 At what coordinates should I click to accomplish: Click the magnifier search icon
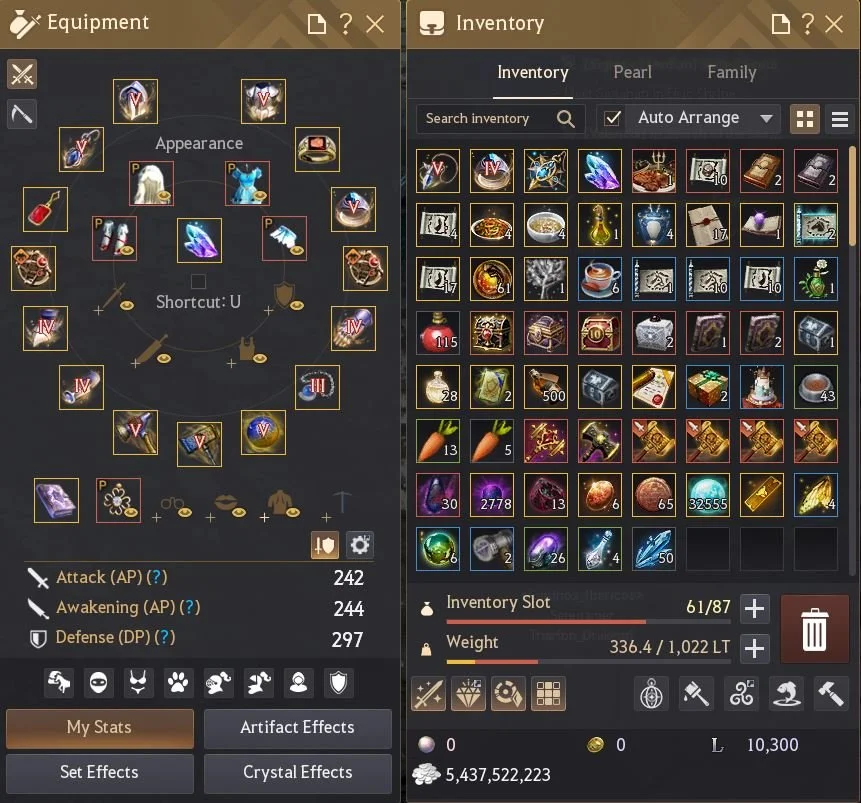click(565, 119)
